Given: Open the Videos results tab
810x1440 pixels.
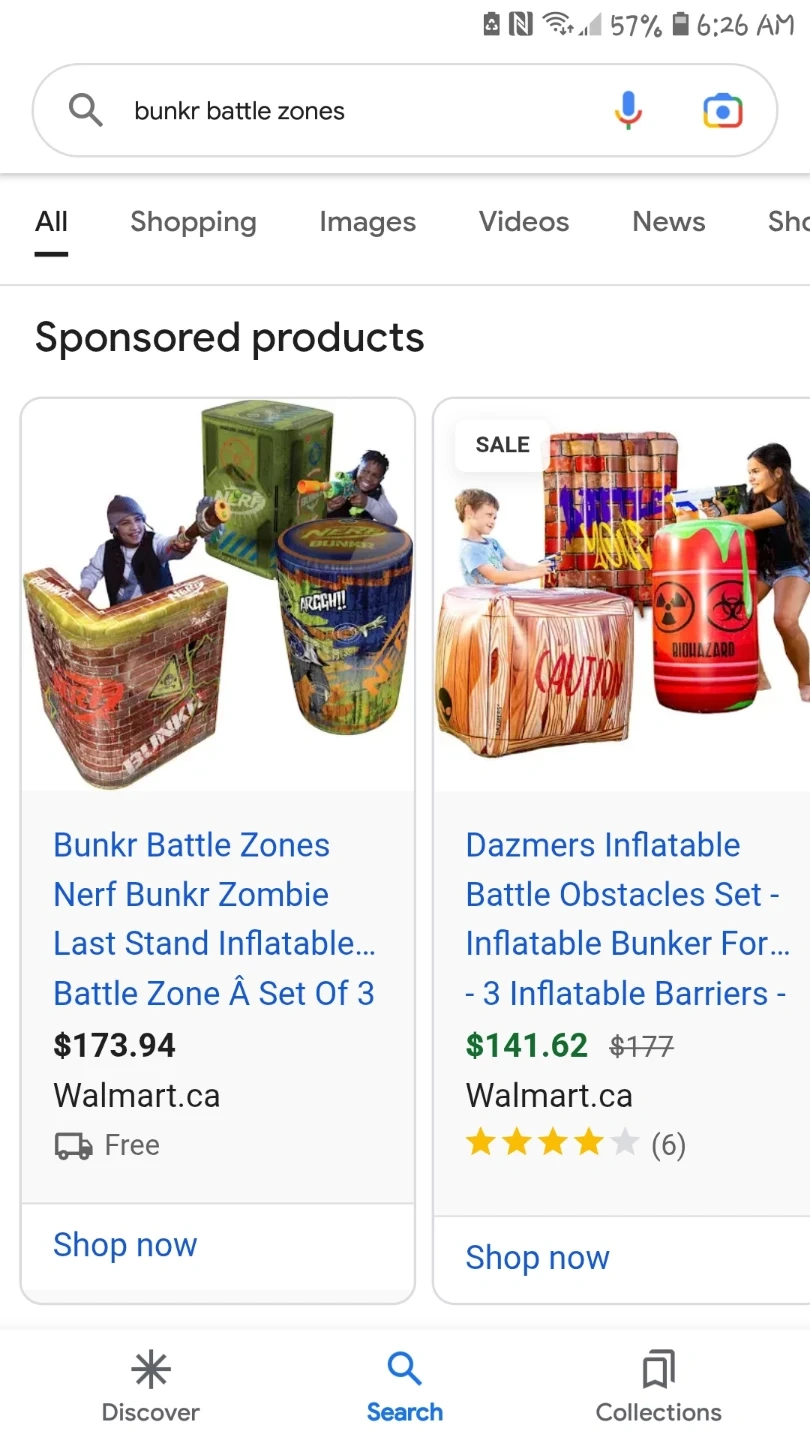Looking at the screenshot, I should (524, 222).
